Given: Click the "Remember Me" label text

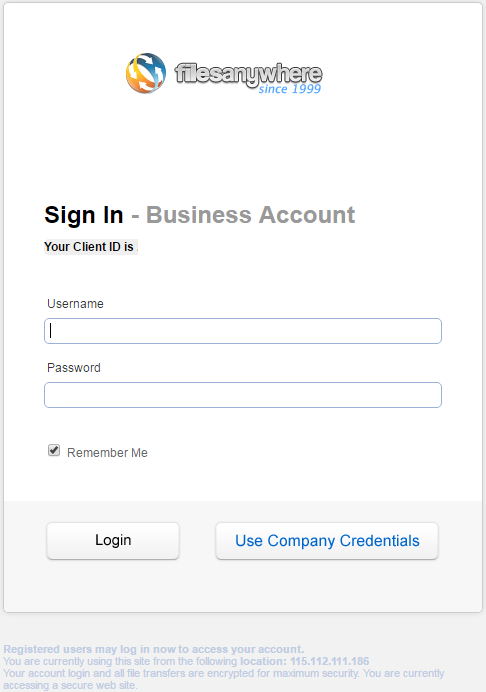Looking at the screenshot, I should point(107,453).
